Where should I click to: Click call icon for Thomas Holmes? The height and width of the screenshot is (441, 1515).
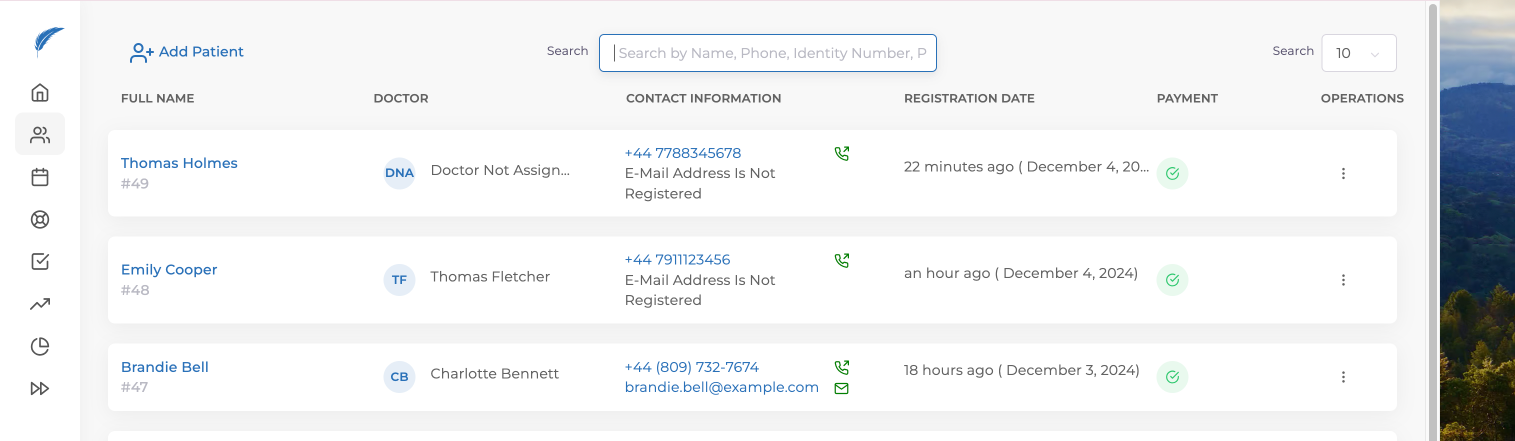(x=841, y=154)
